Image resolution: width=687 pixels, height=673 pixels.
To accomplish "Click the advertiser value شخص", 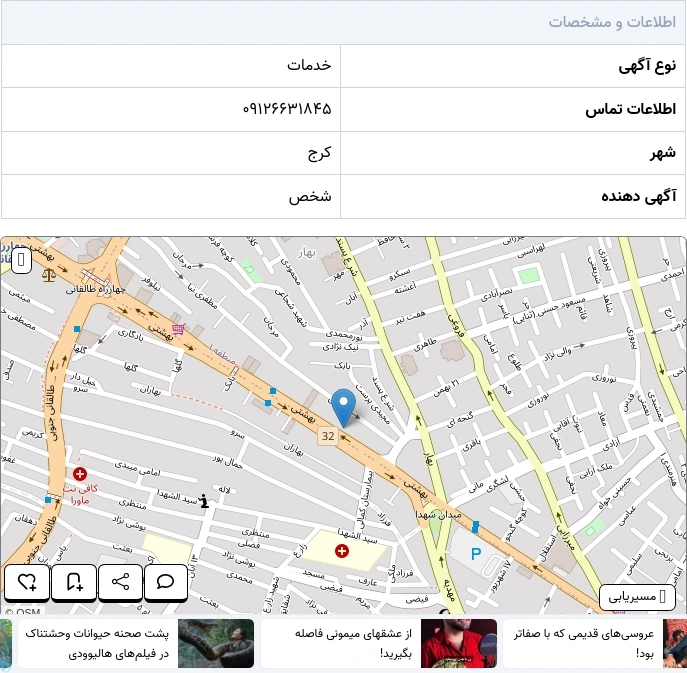I will coord(310,196).
